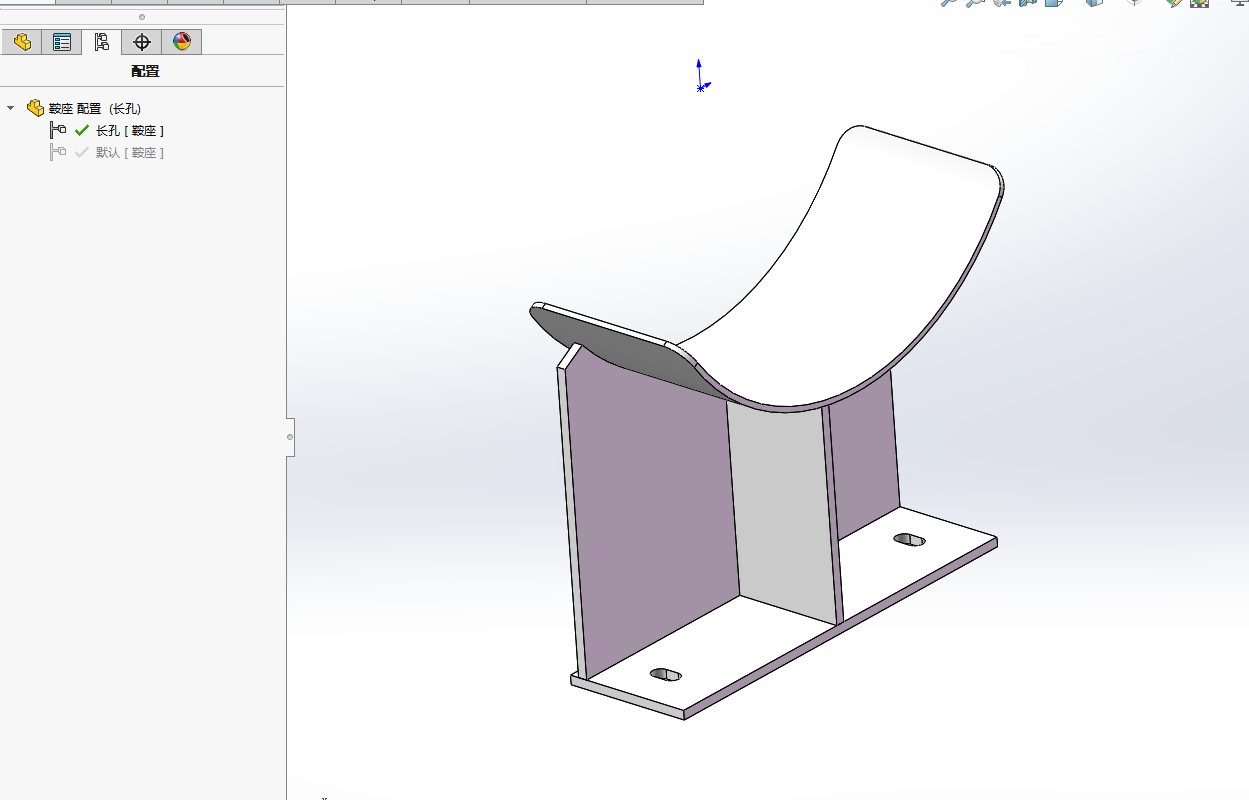
Task: Switch to the FeatureManager design tree tab
Action: pyautogui.click(x=22, y=42)
